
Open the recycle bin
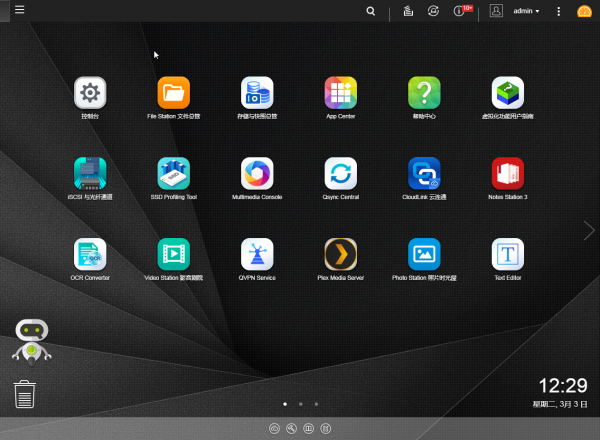(x=25, y=394)
